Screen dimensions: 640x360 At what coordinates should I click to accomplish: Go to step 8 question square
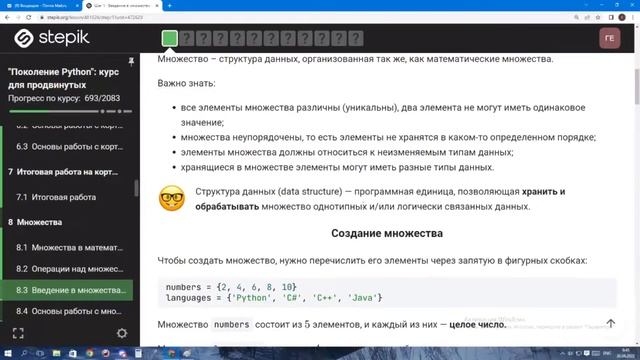[x=288, y=38]
